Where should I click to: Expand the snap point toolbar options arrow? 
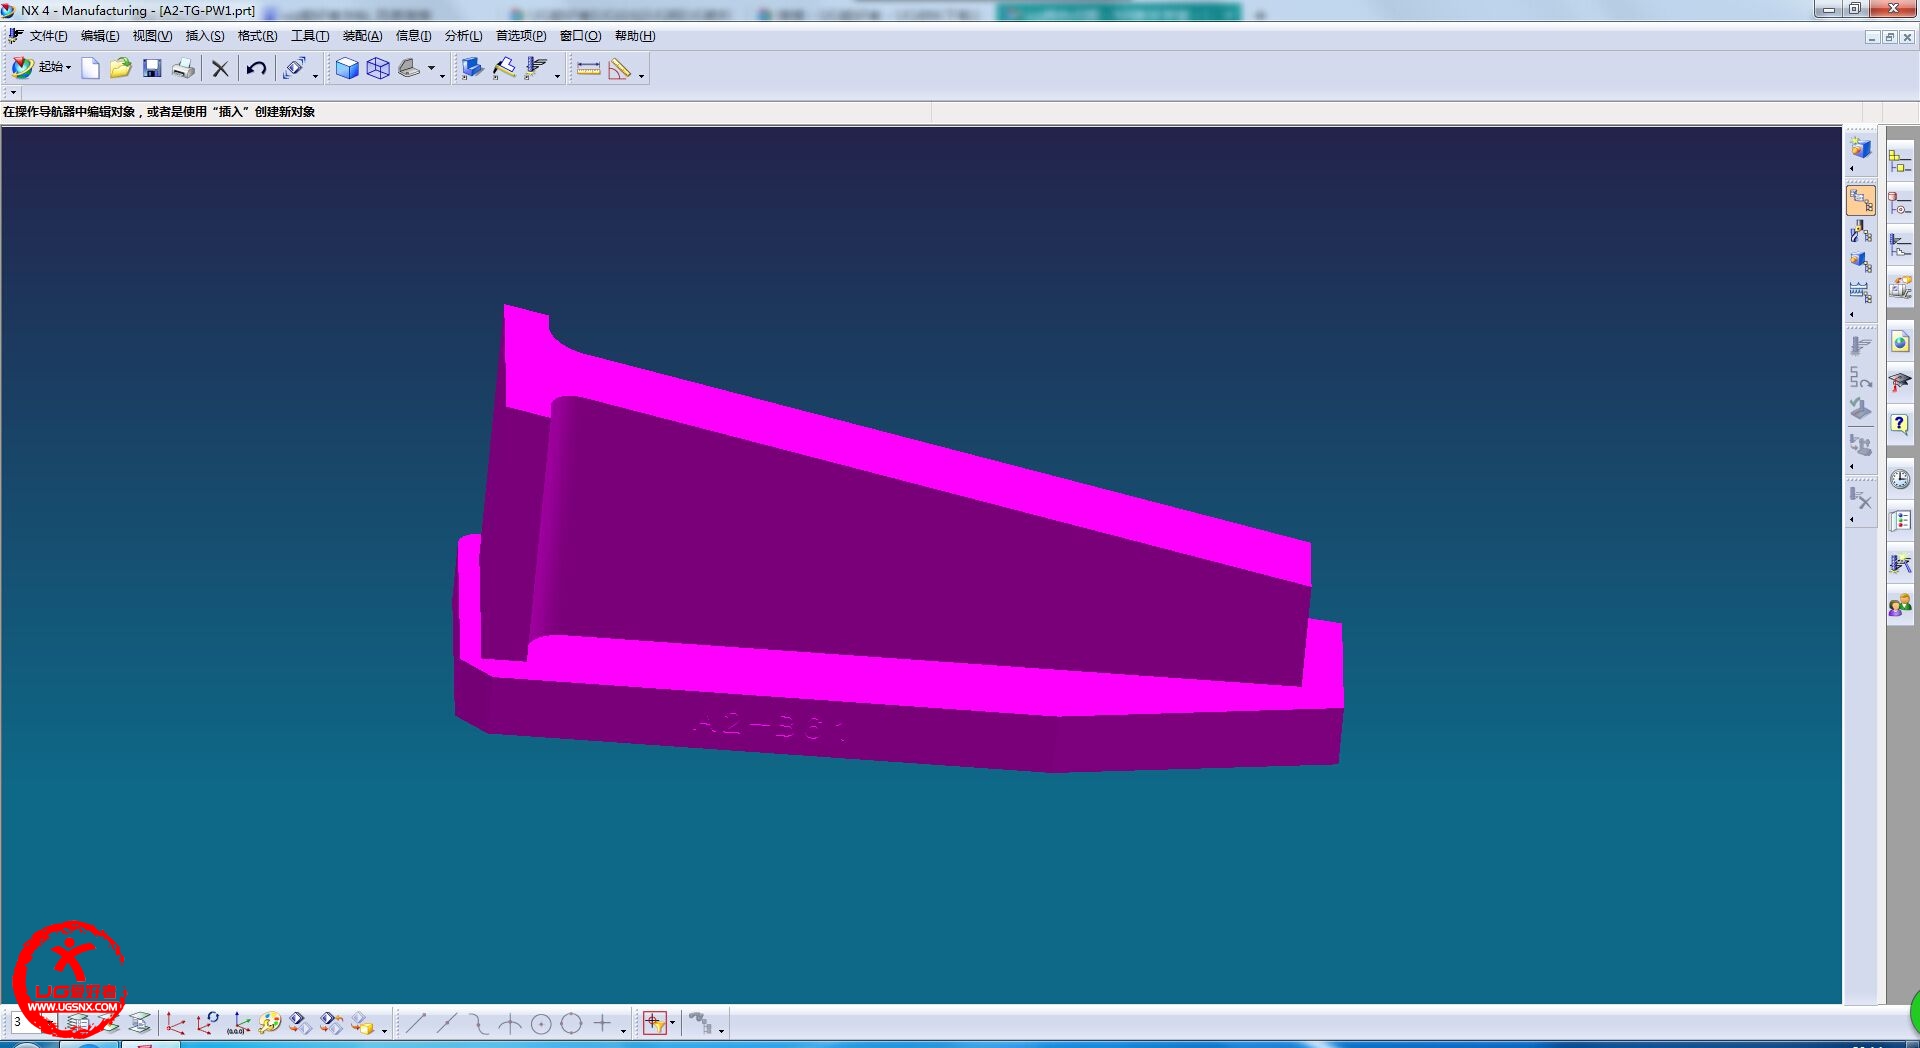tap(624, 1031)
